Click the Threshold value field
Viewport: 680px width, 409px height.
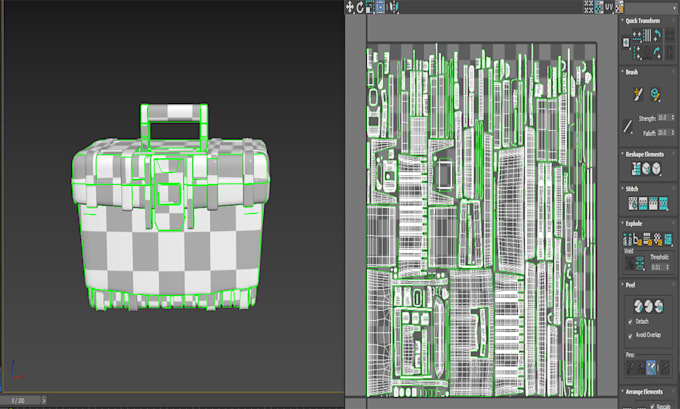[x=656, y=267]
